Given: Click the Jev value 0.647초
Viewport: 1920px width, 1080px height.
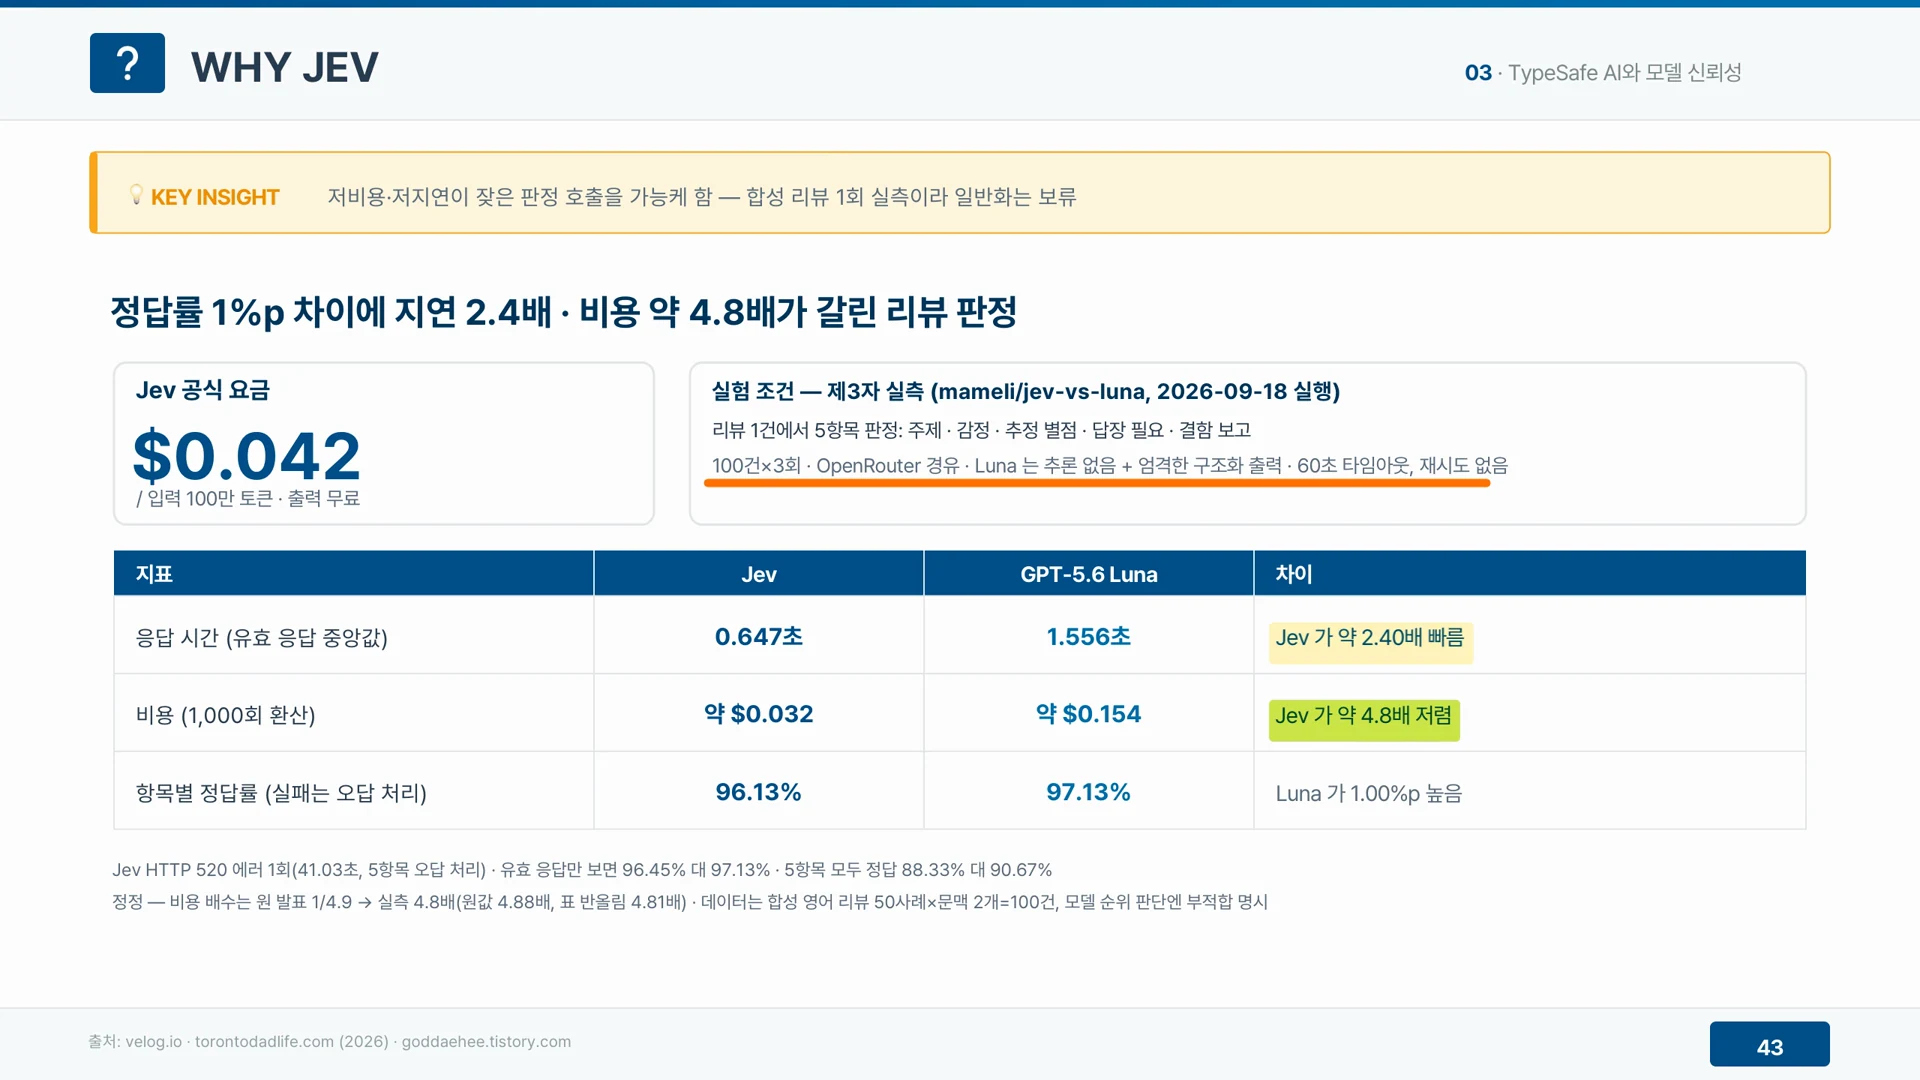Looking at the screenshot, I should [759, 637].
